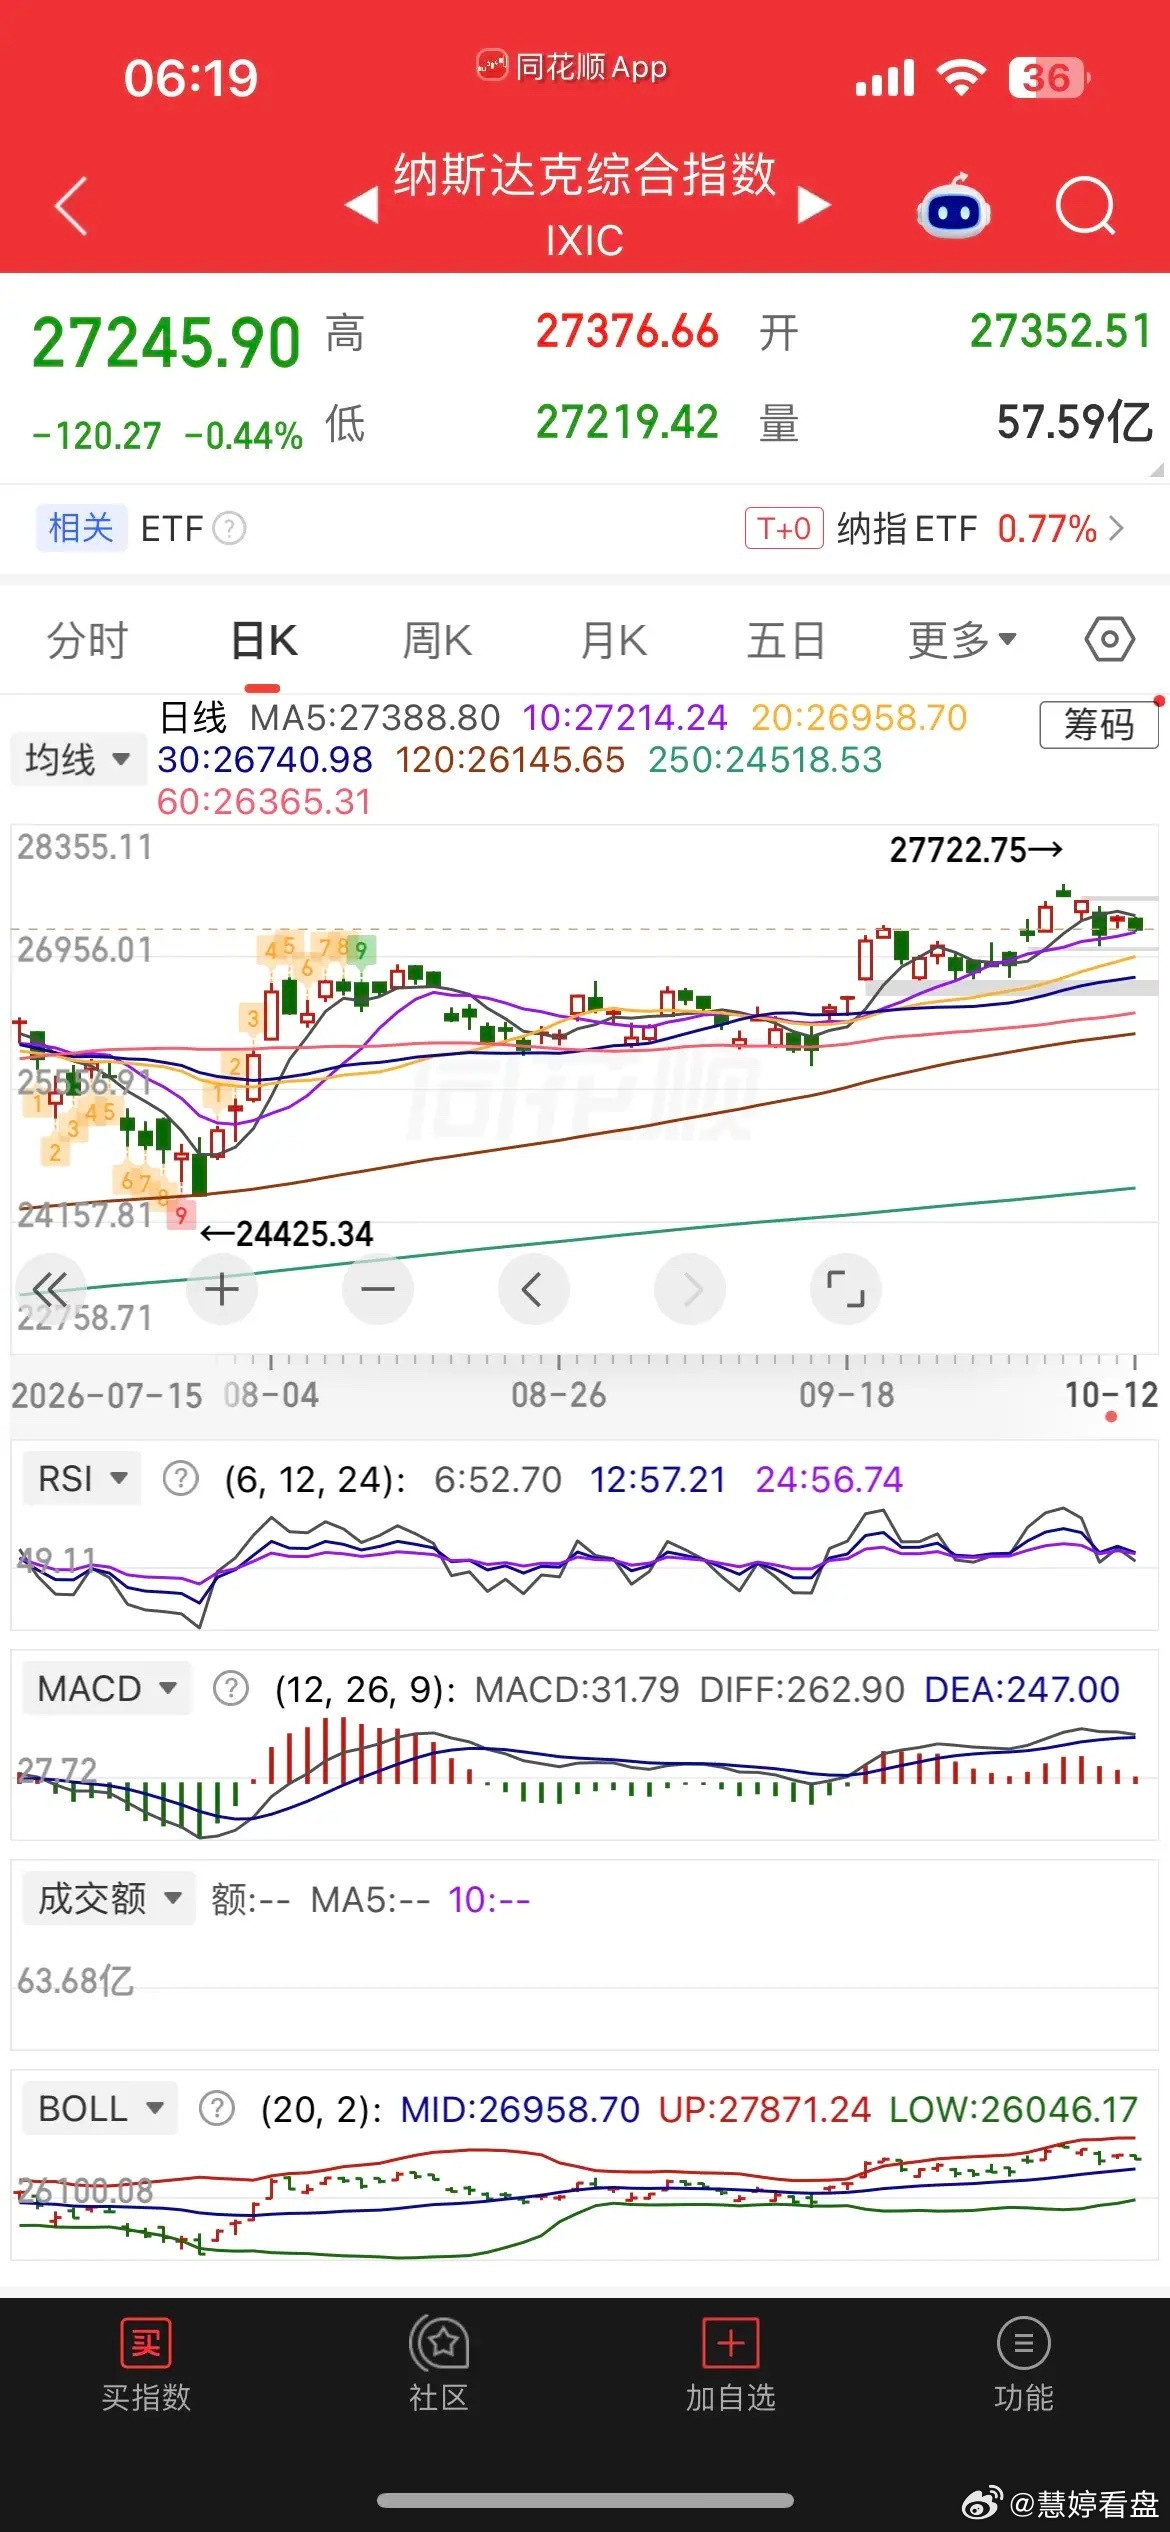Viewport: 1170px width, 2532px height.
Task: Tap the 20:26958.70 moving average label
Action: click(859, 718)
